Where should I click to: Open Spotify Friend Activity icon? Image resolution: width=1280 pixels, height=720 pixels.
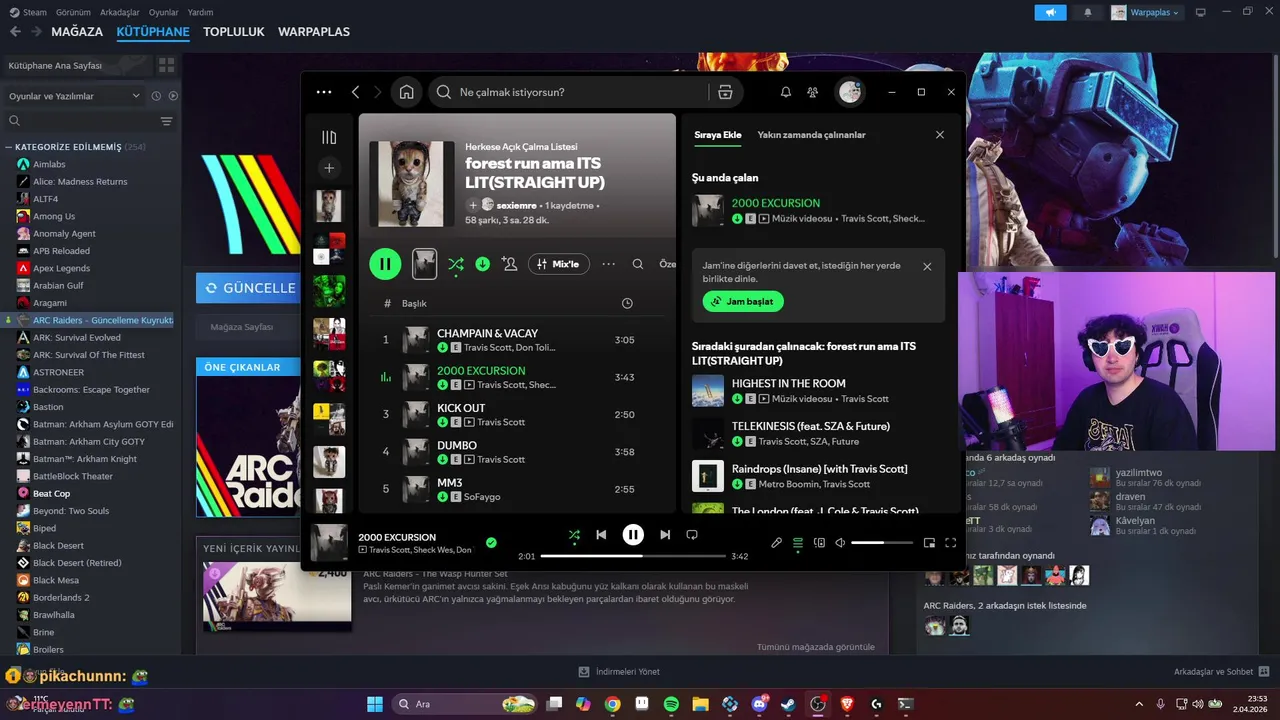pos(813,92)
